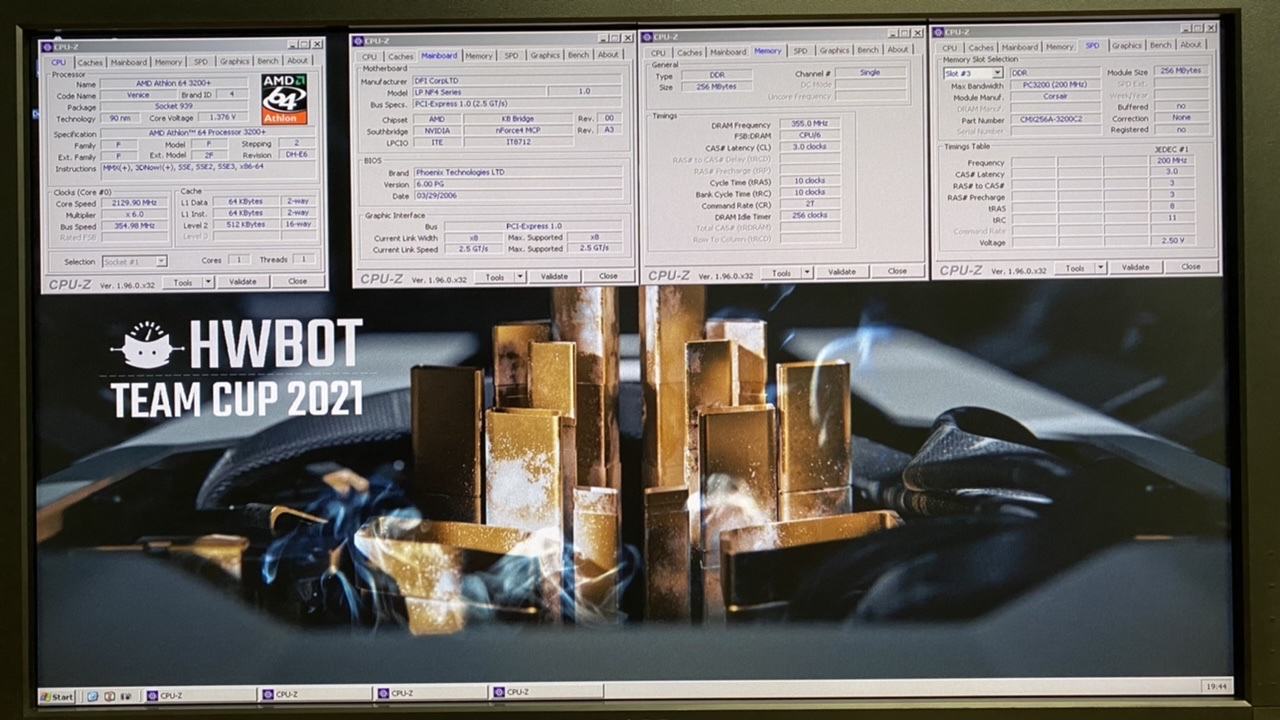Click the Instructions field listing MMX, SSE

(208, 169)
